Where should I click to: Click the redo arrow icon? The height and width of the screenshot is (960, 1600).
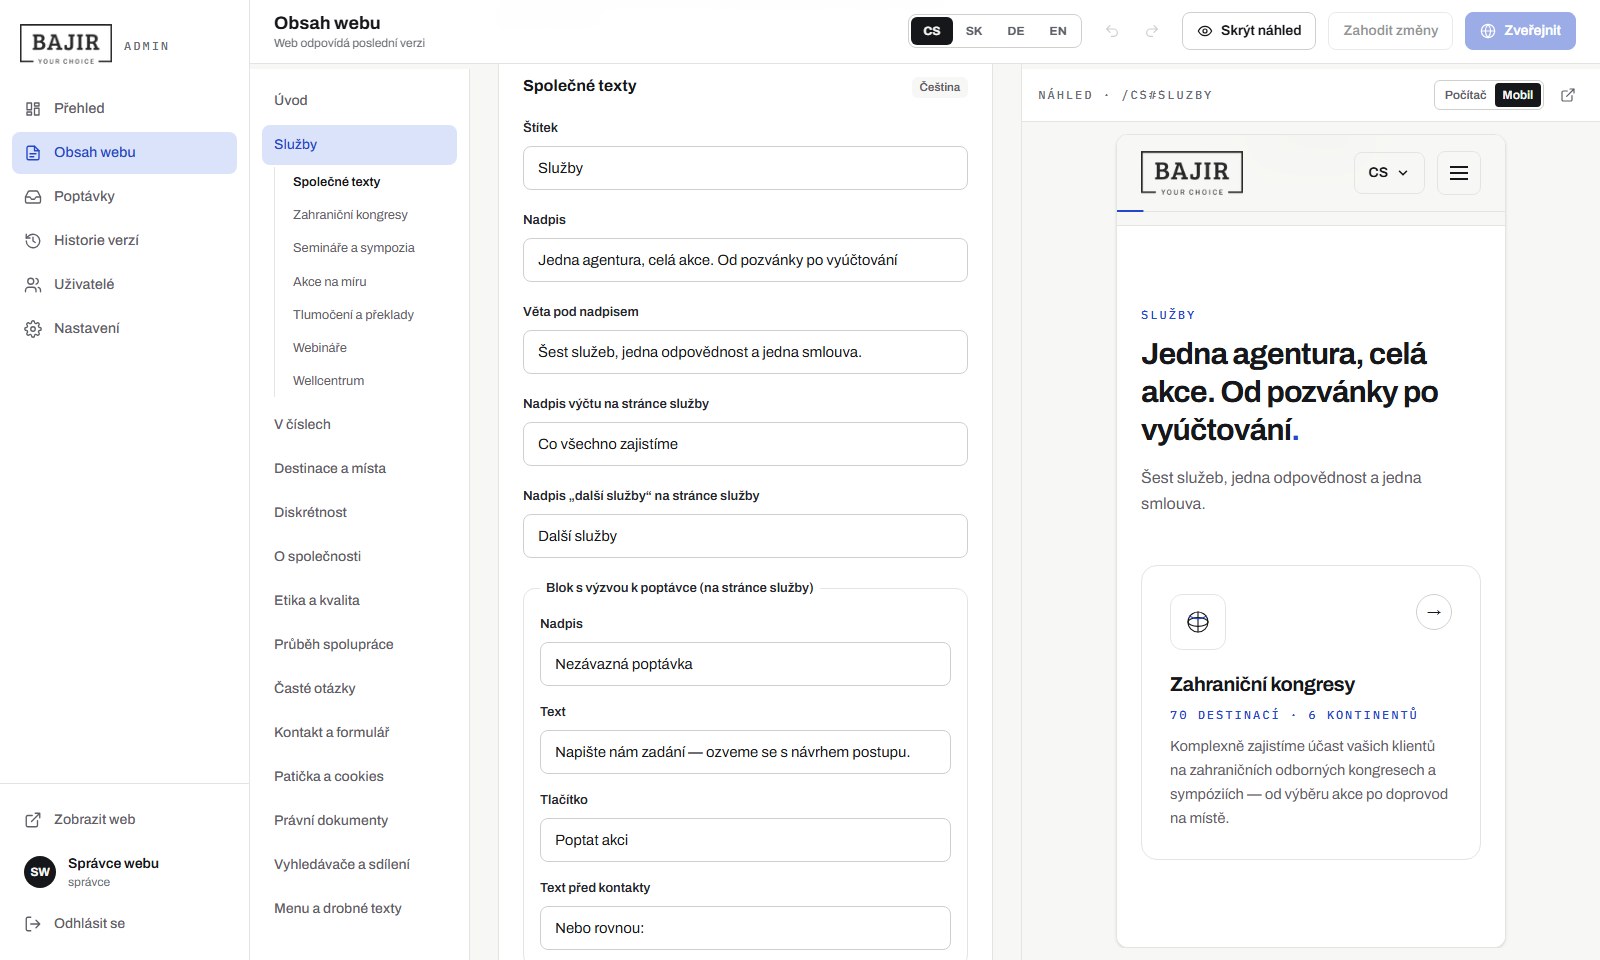[x=1152, y=31]
